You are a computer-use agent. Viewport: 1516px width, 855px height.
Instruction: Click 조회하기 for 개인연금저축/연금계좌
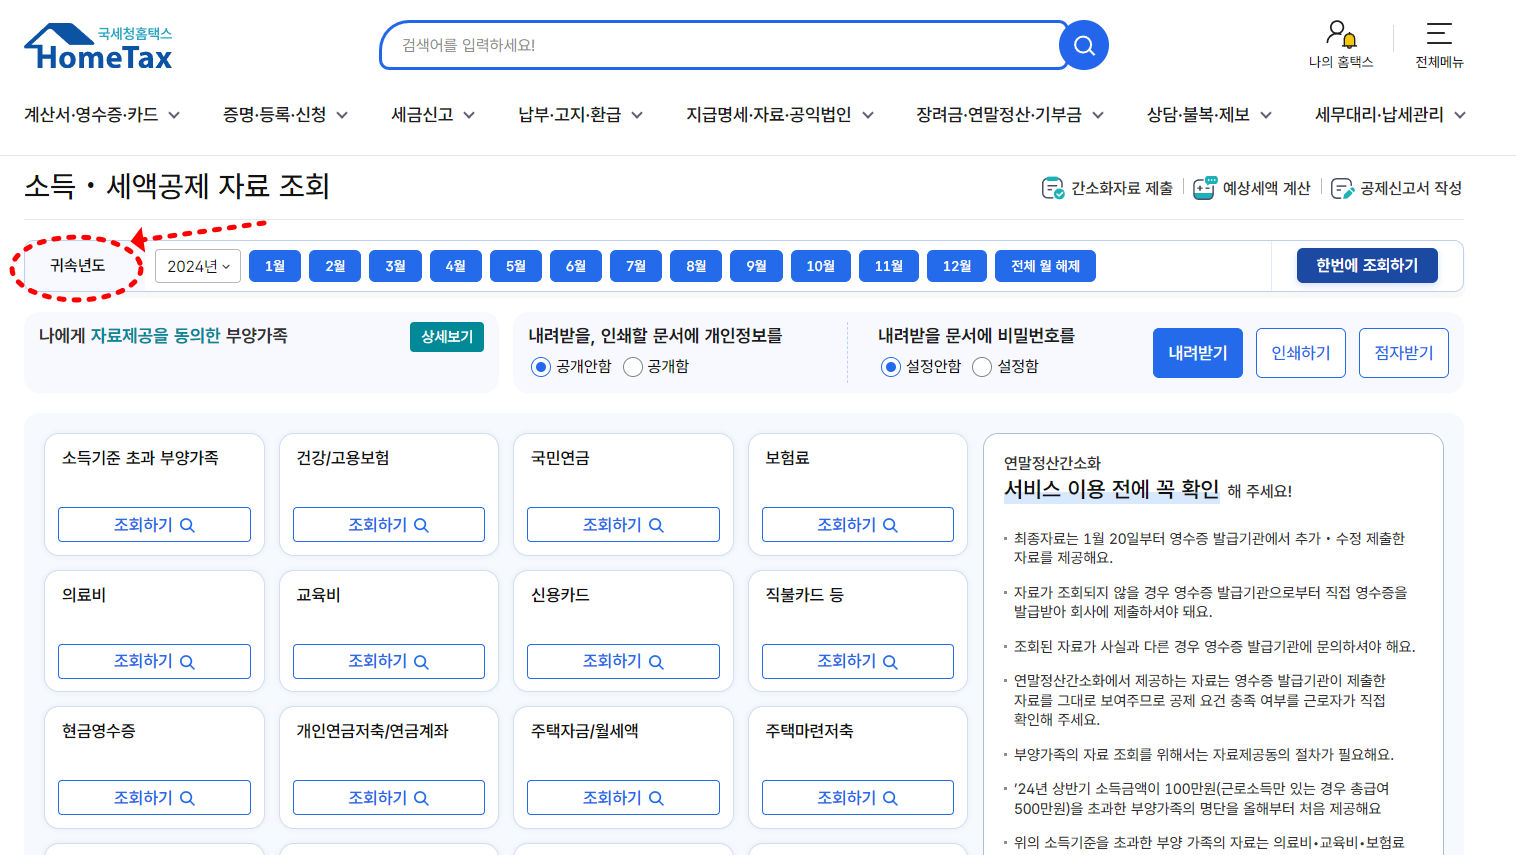pos(389,798)
